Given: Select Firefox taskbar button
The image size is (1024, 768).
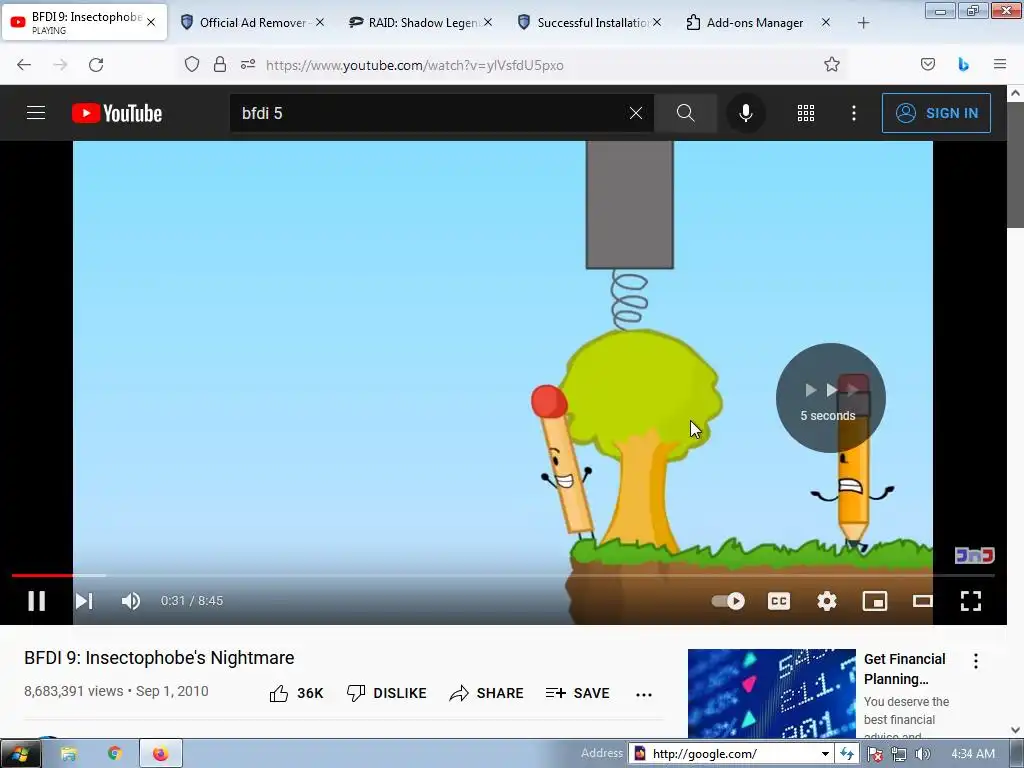Looking at the screenshot, I should [x=161, y=754].
